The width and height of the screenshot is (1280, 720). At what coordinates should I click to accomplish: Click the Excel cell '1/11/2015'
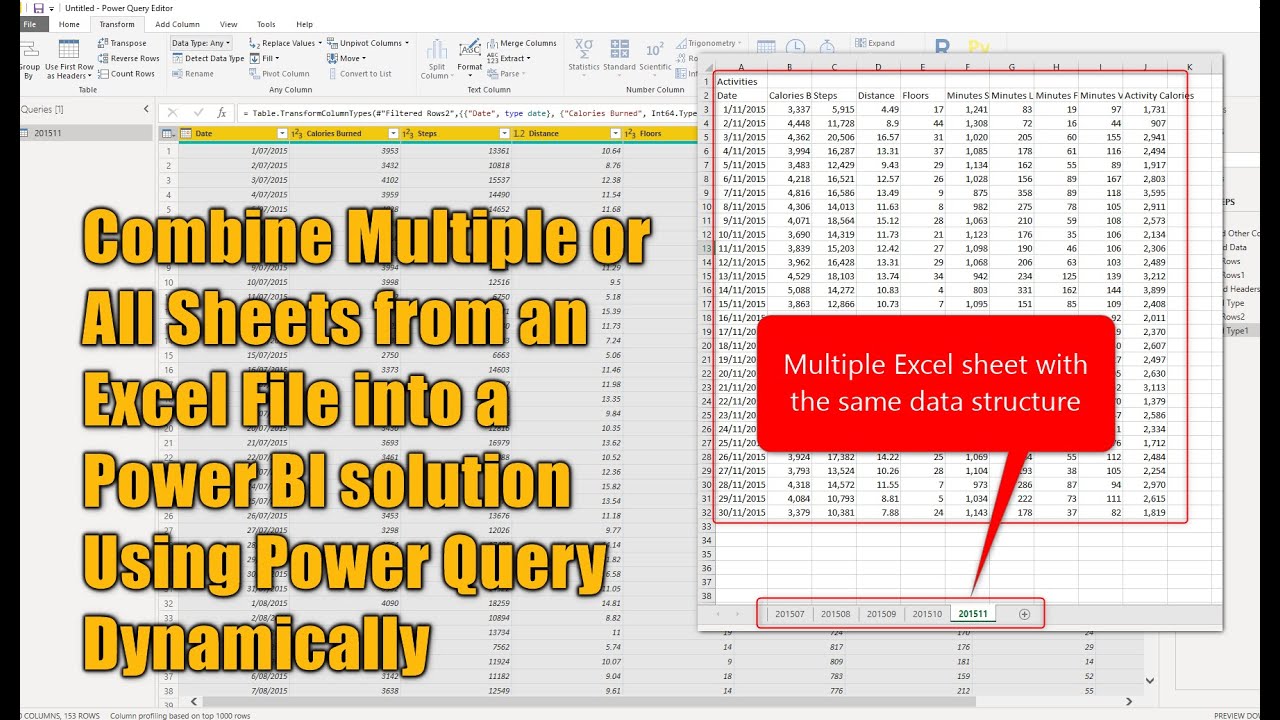point(741,110)
